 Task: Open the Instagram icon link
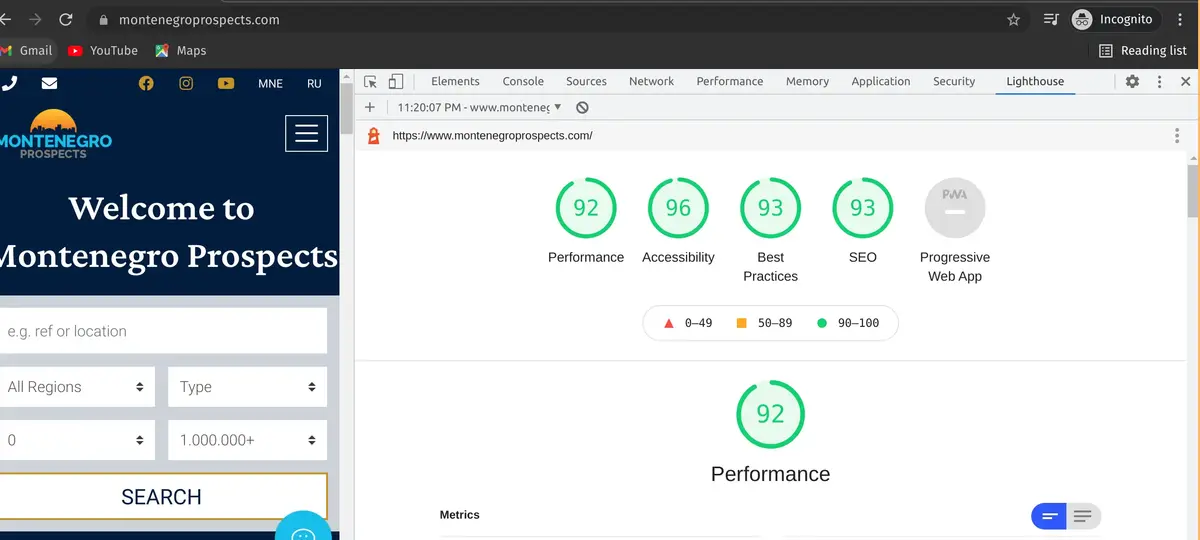point(186,83)
